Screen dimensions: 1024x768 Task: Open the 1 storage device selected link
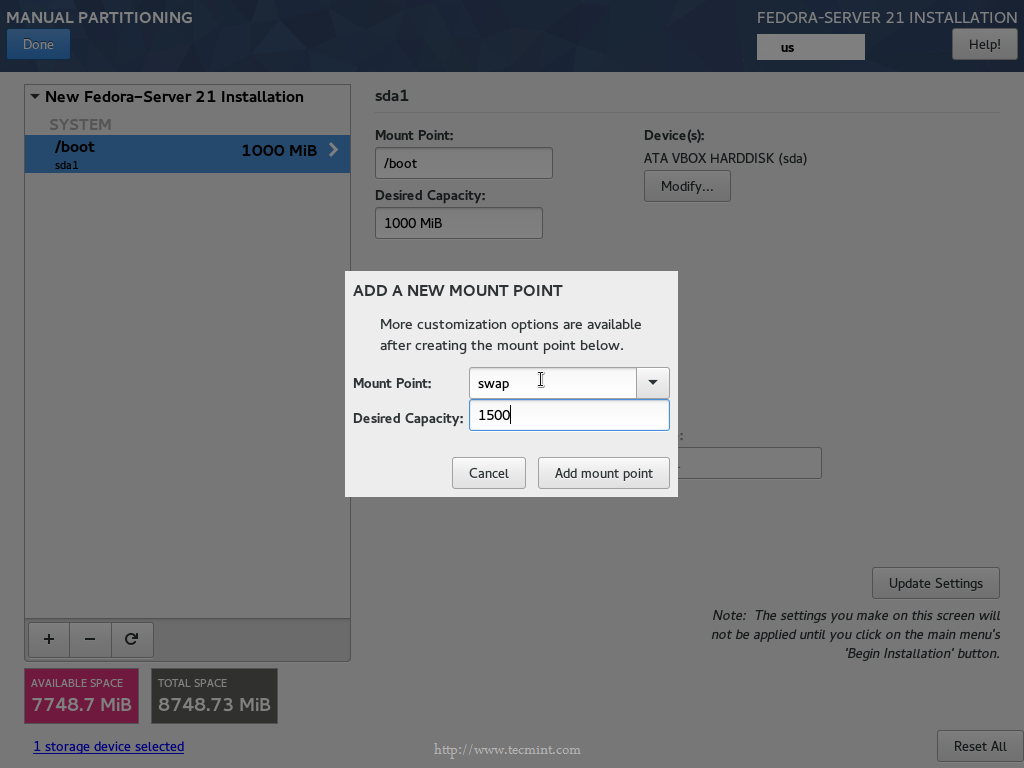[108, 746]
